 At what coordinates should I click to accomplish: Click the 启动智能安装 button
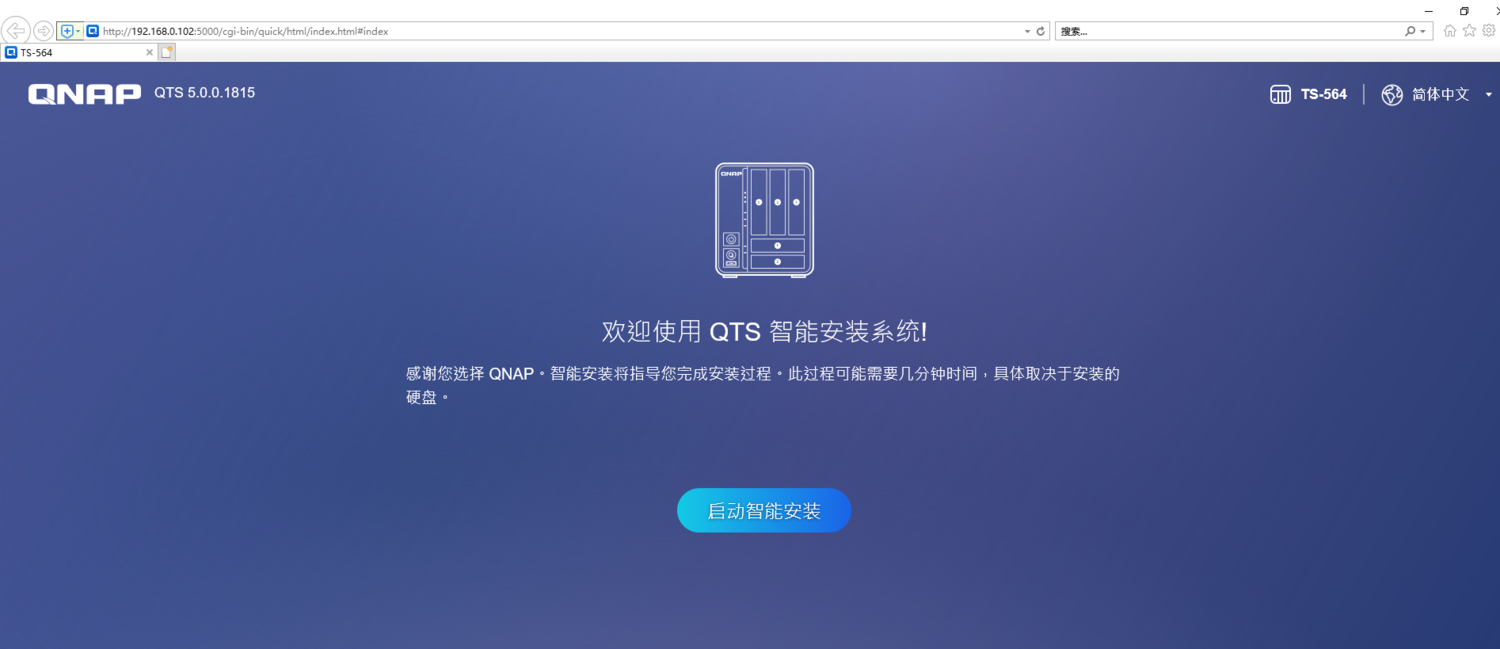click(764, 510)
